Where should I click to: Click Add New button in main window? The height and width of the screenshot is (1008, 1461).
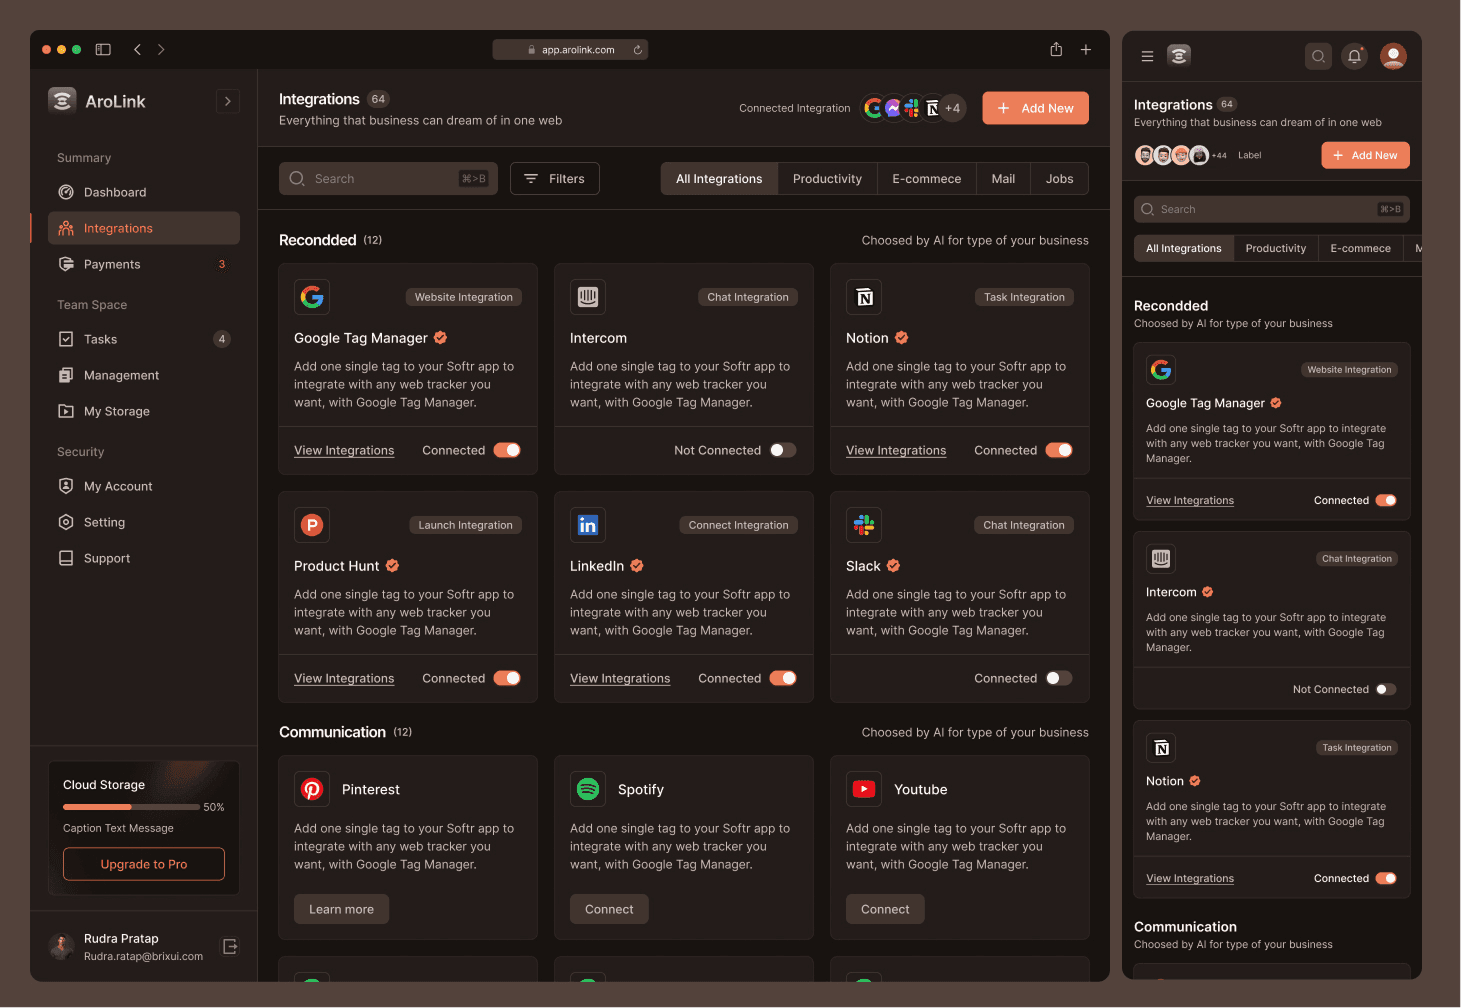click(x=1035, y=108)
